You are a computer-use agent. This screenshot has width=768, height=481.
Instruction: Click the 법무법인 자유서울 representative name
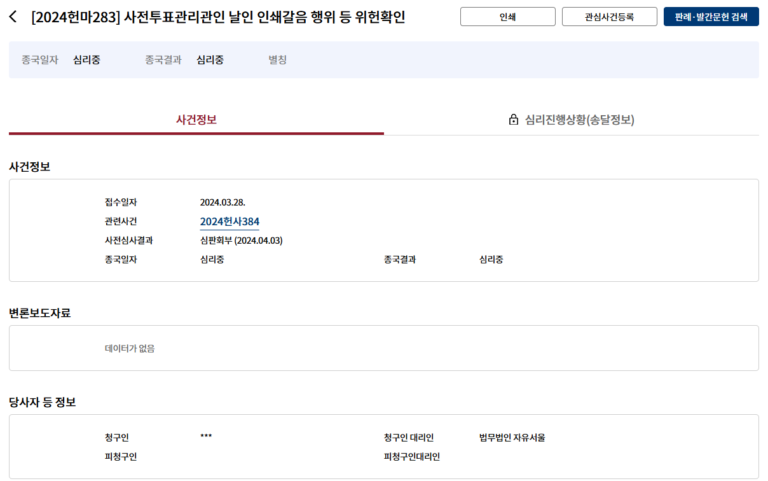[512, 437]
